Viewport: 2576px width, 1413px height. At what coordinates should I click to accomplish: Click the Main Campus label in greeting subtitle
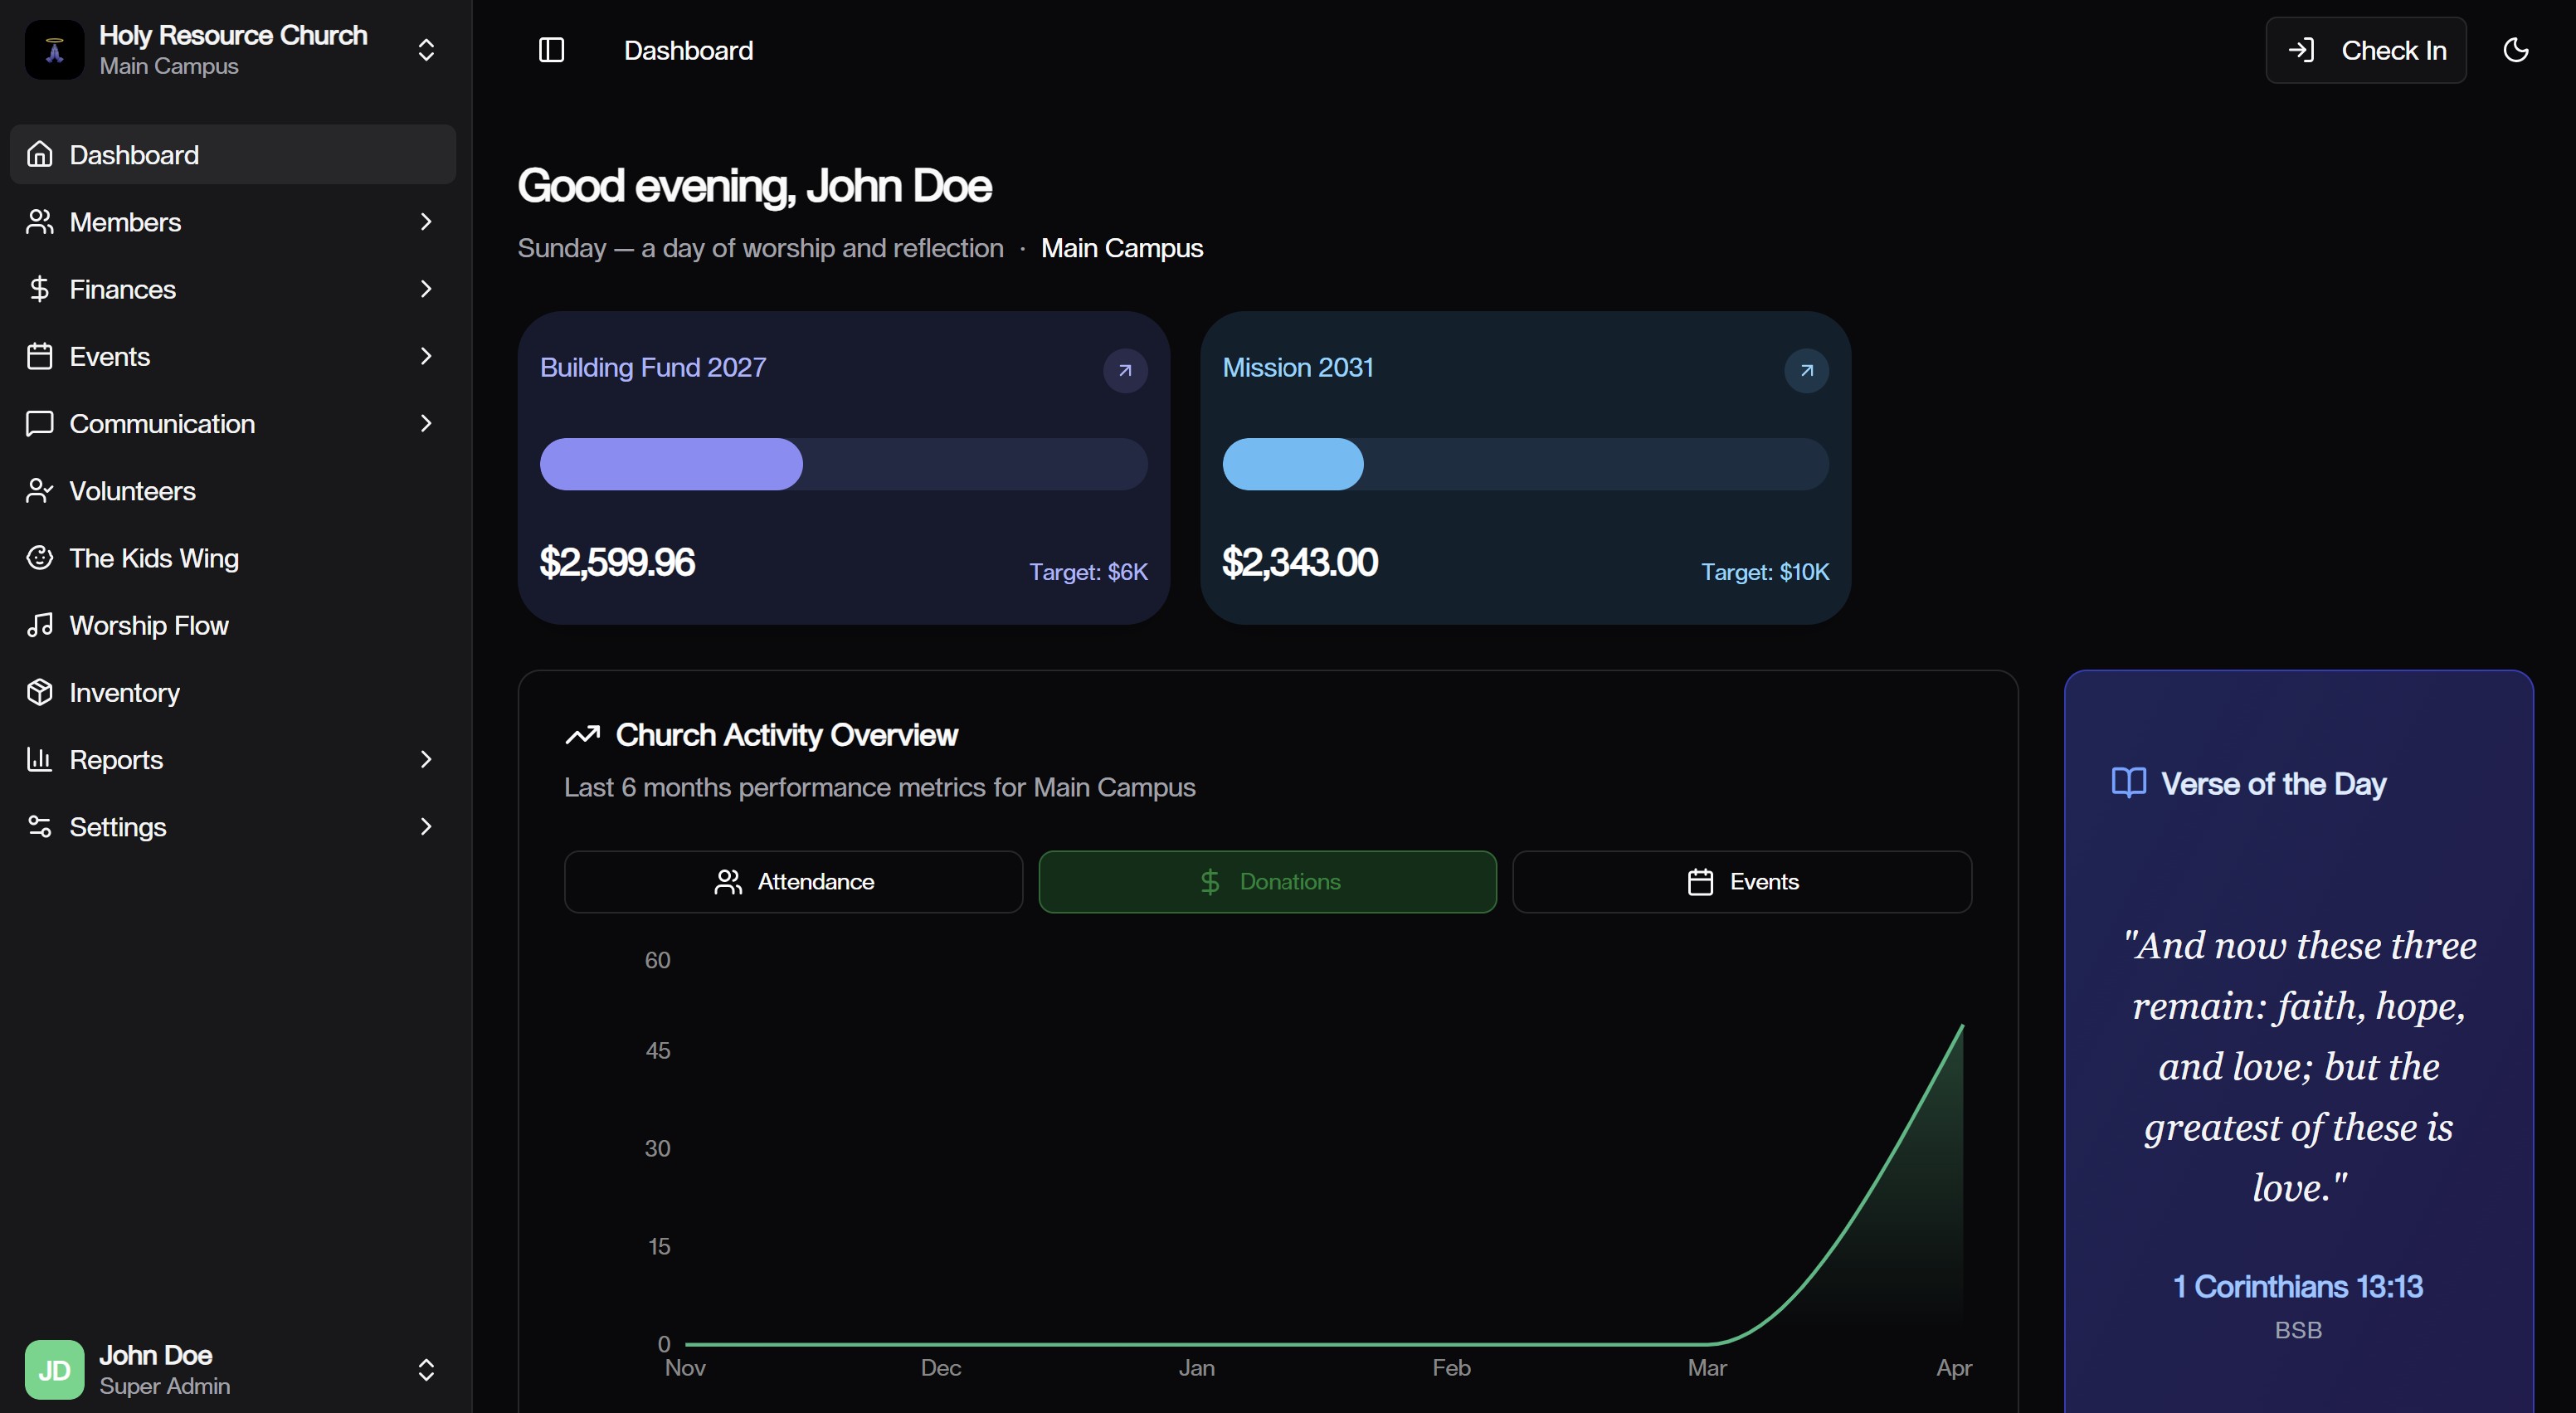pyautogui.click(x=1122, y=248)
